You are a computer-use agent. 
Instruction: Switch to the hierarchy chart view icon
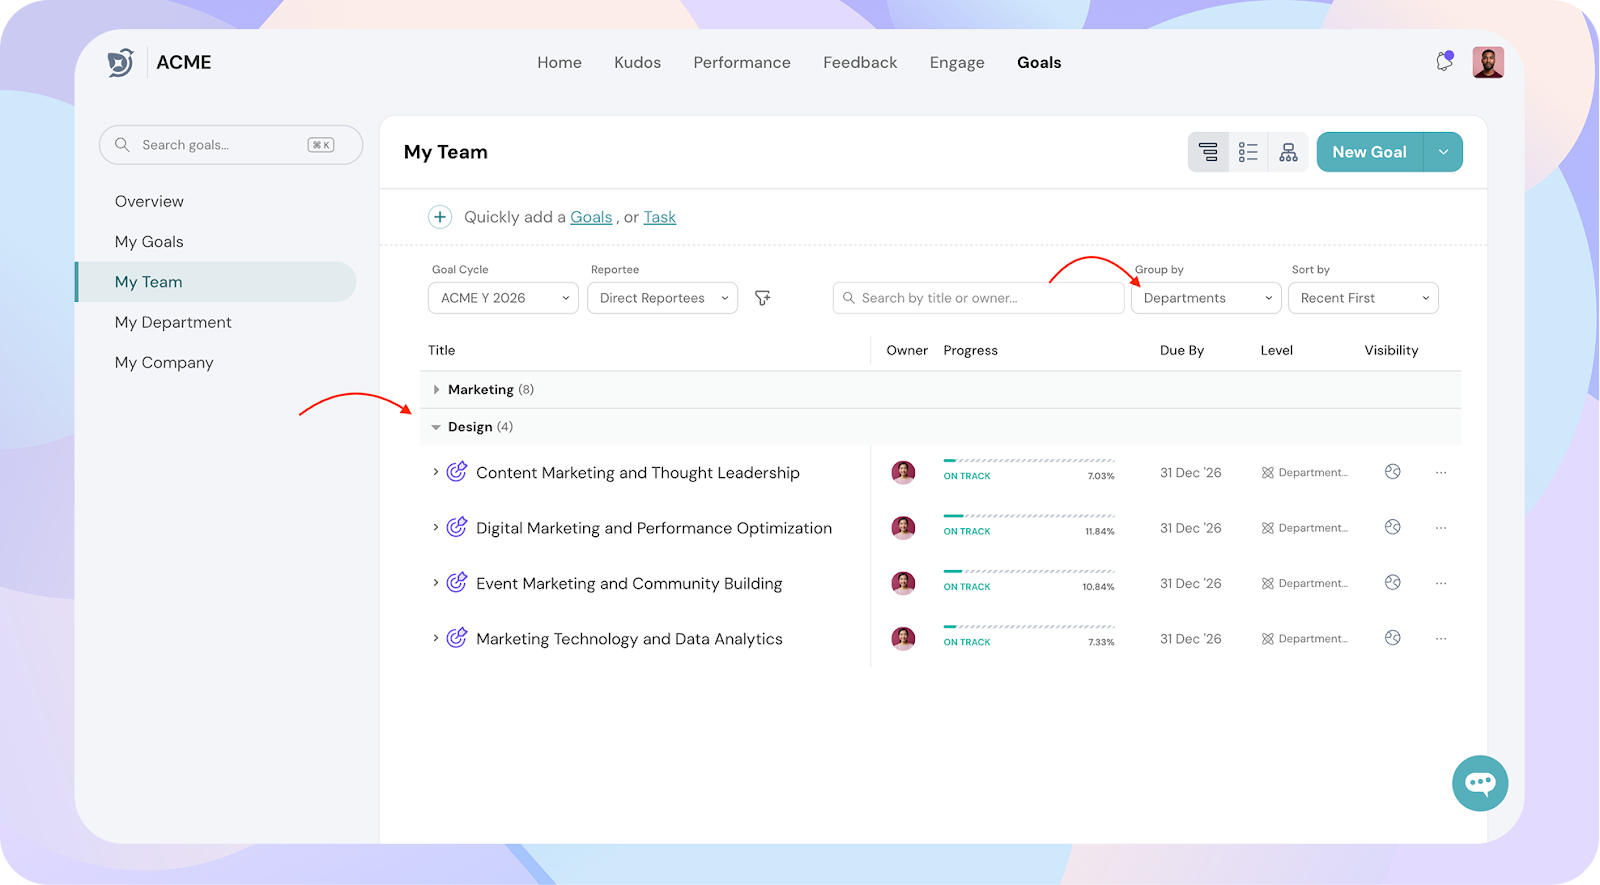pyautogui.click(x=1288, y=152)
